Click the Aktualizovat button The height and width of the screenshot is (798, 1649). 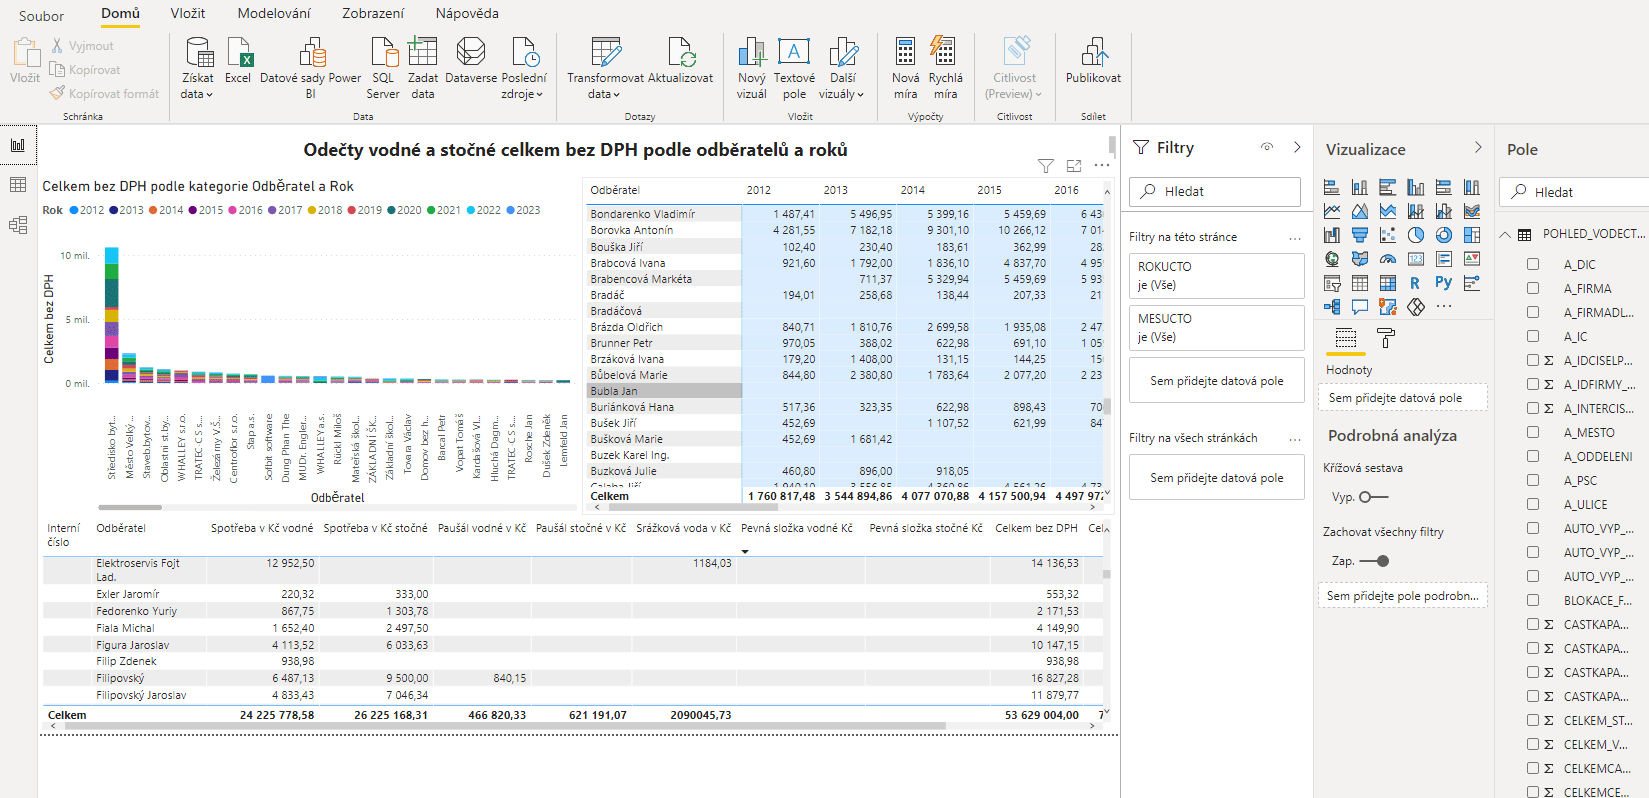681,61
